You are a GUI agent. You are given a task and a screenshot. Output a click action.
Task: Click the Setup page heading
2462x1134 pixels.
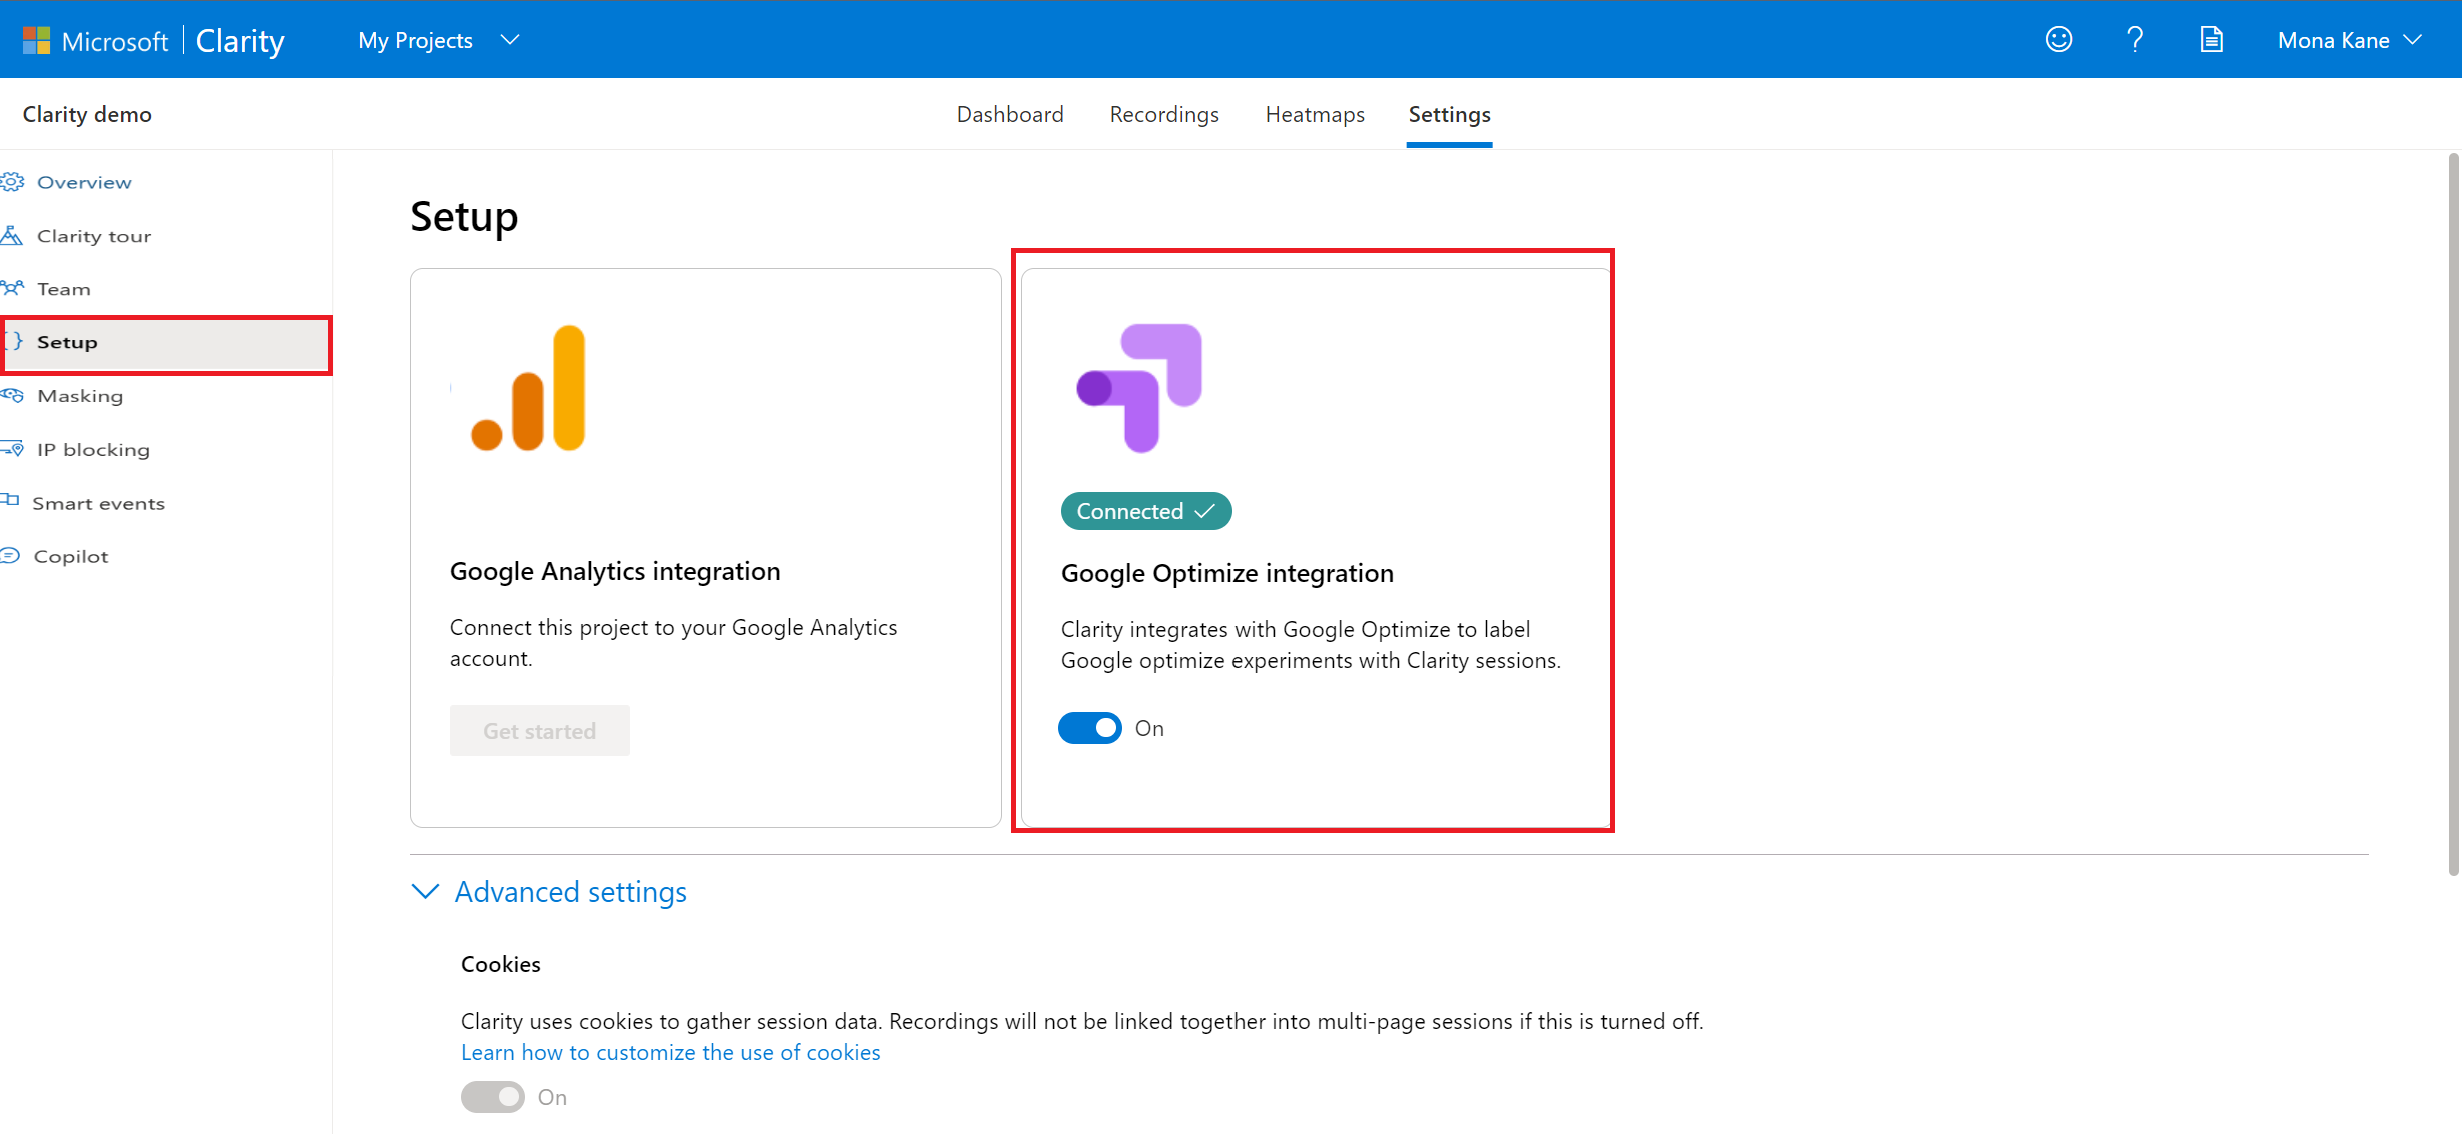coord(464,217)
